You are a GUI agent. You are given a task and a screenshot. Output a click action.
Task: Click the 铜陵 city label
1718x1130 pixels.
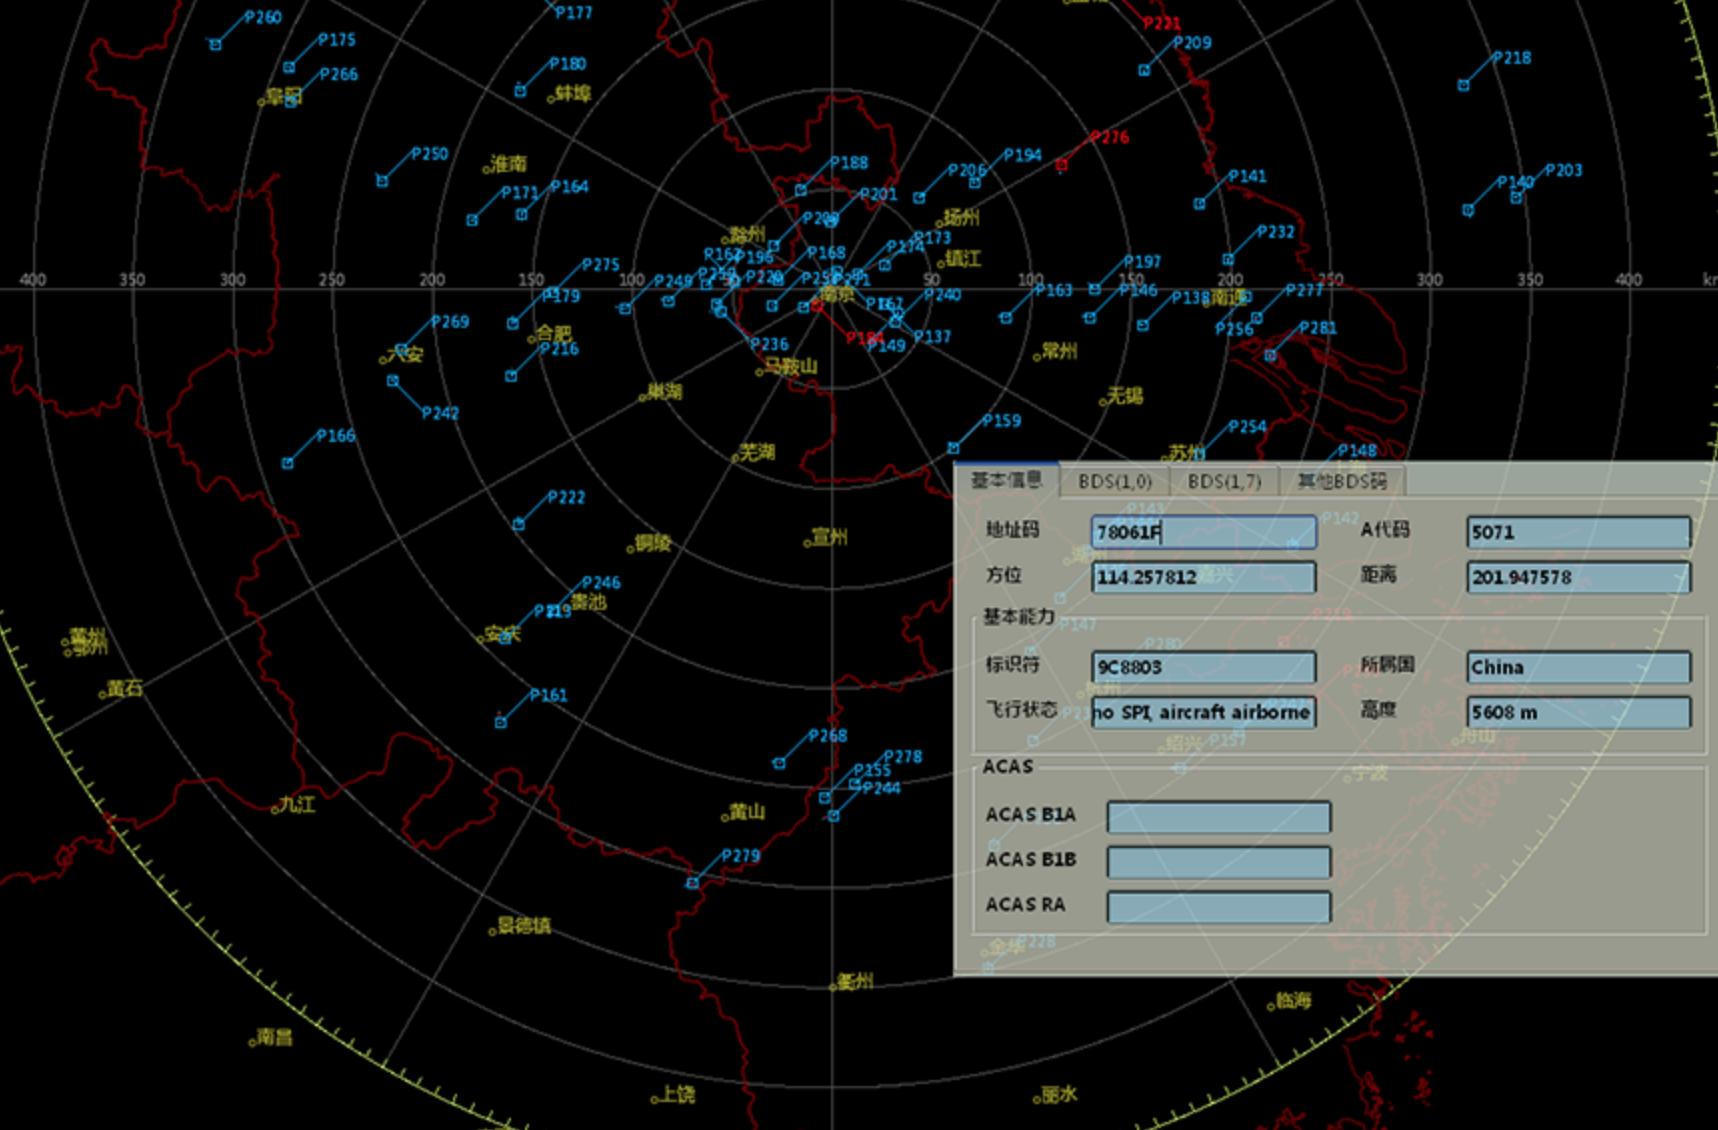point(653,543)
